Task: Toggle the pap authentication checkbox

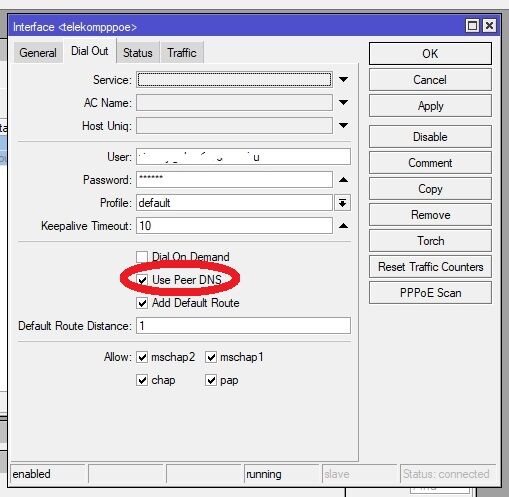Action: [211, 380]
